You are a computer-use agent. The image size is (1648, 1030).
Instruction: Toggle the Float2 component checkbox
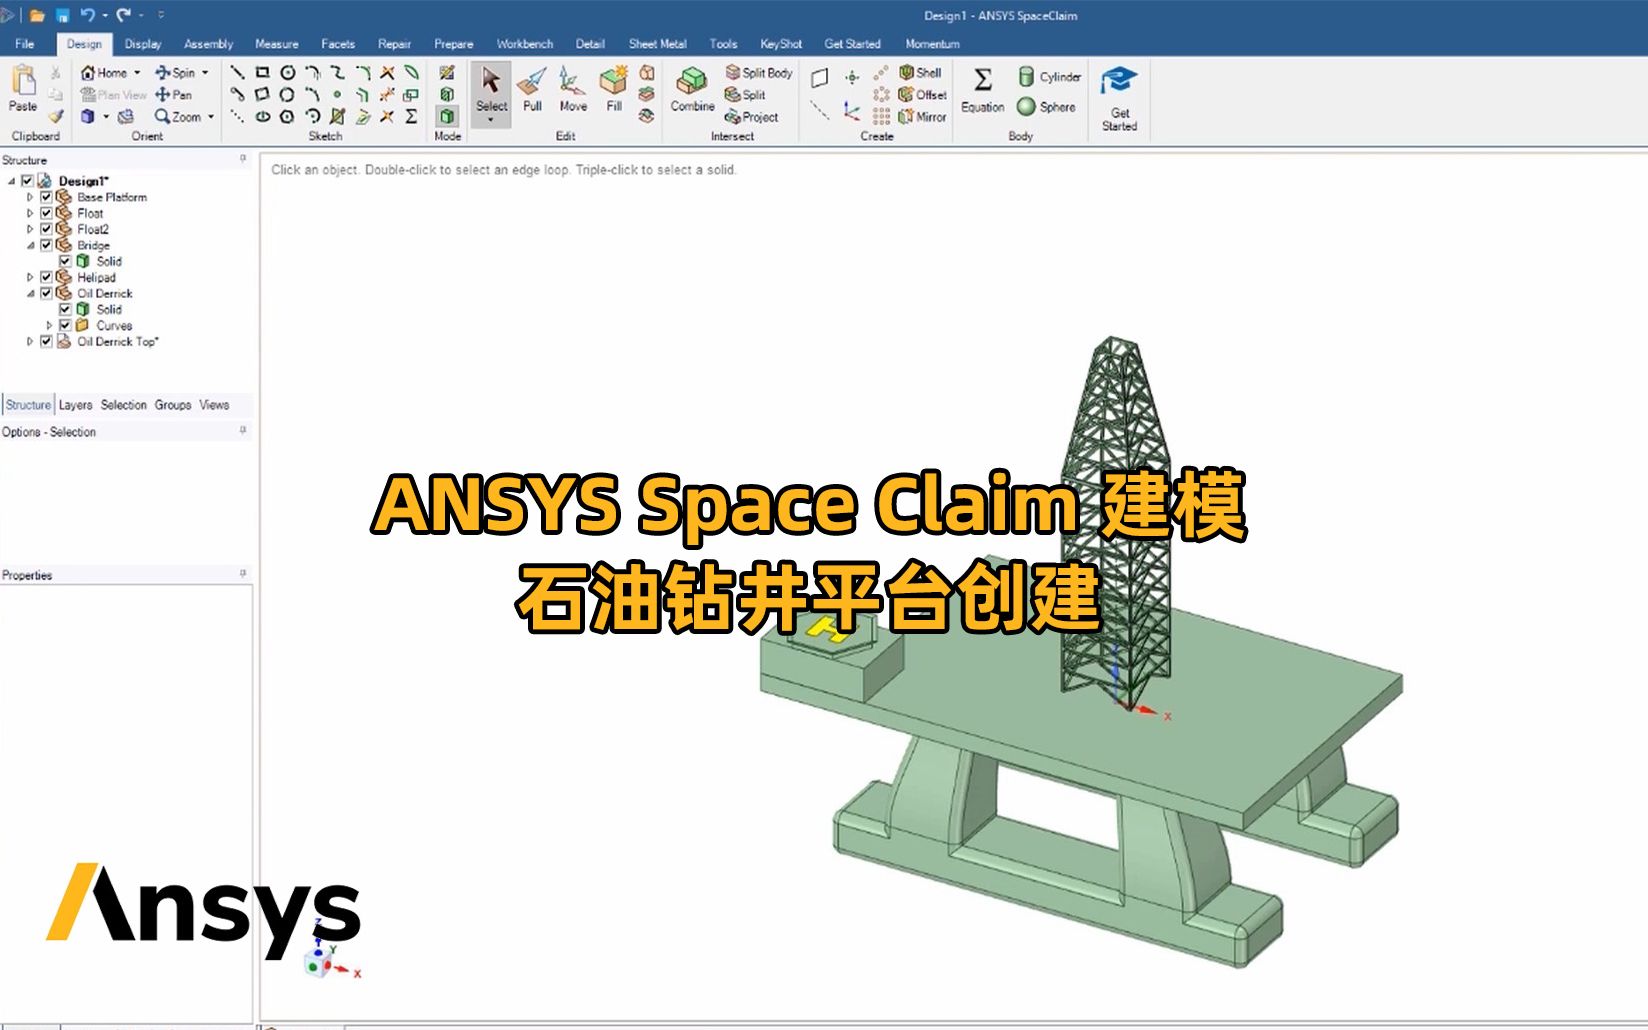click(x=46, y=229)
